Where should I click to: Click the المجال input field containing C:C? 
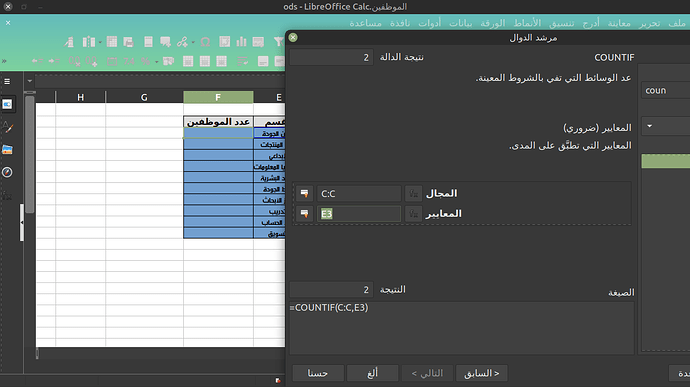(359, 193)
